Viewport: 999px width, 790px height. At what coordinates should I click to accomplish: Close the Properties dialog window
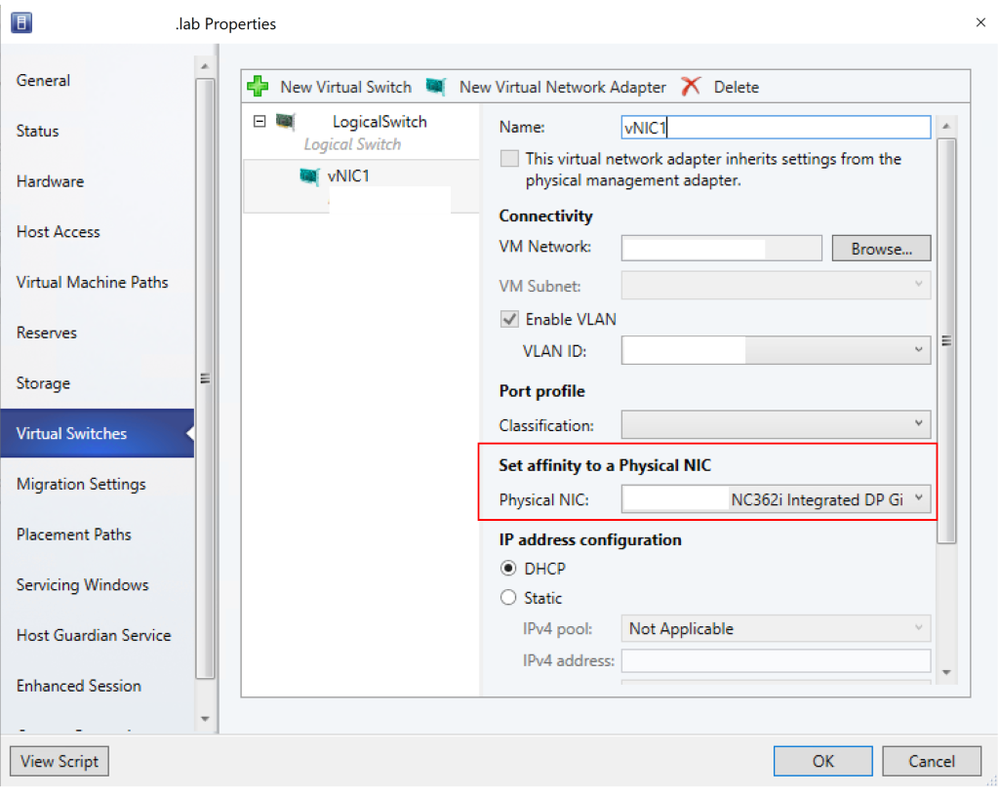coord(981,22)
